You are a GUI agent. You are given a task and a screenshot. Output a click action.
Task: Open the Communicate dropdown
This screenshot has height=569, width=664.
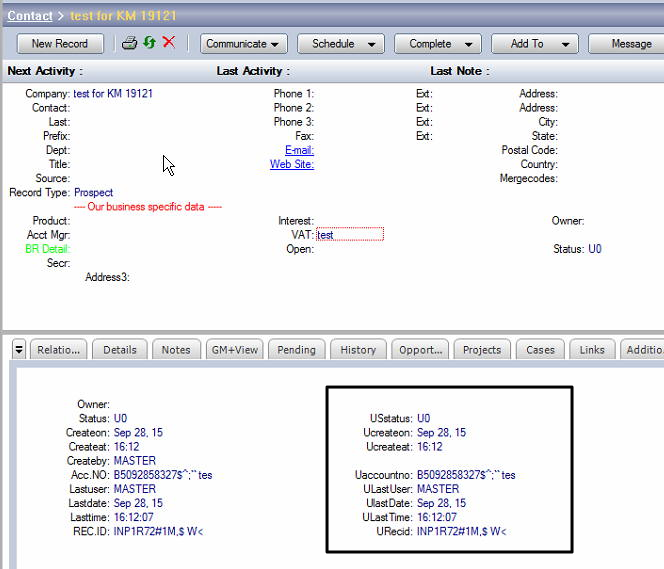pyautogui.click(x=244, y=44)
